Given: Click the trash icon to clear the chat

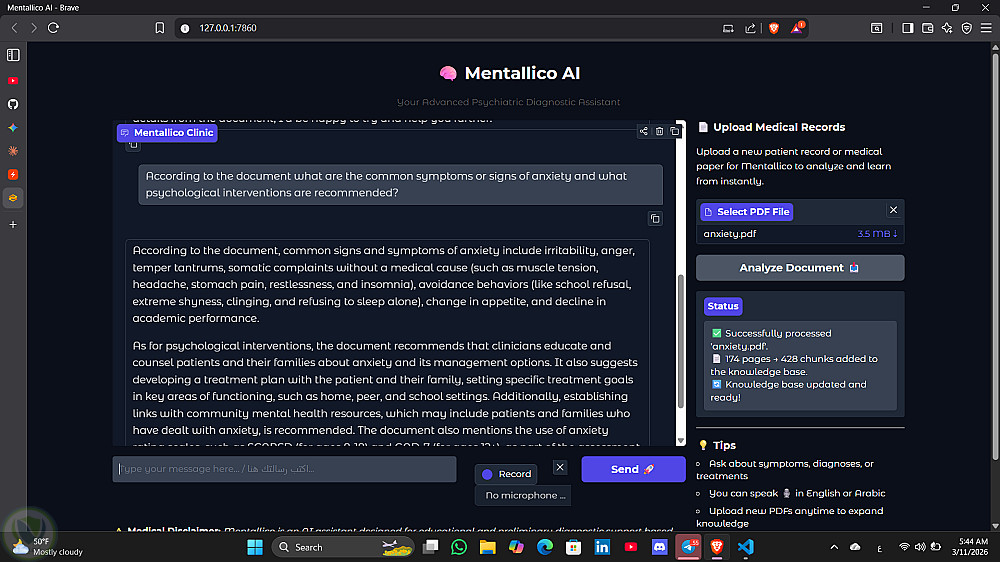Looking at the screenshot, I should point(659,131).
